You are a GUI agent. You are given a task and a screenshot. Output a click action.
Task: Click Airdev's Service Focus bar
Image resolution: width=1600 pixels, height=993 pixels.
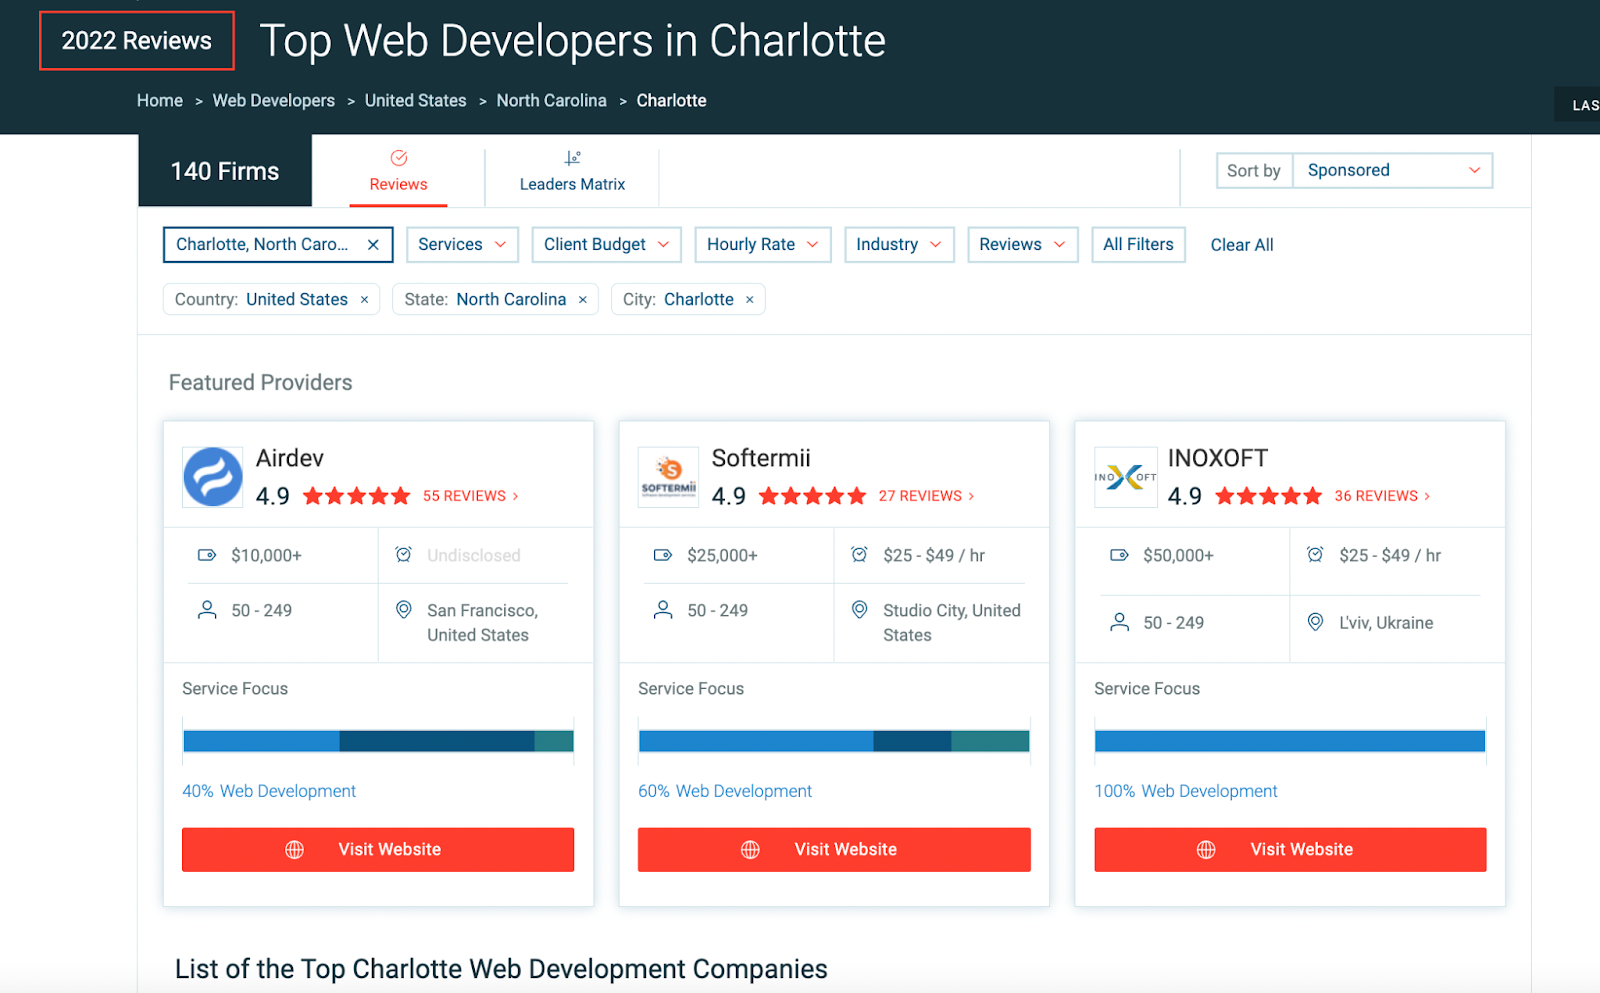378,741
